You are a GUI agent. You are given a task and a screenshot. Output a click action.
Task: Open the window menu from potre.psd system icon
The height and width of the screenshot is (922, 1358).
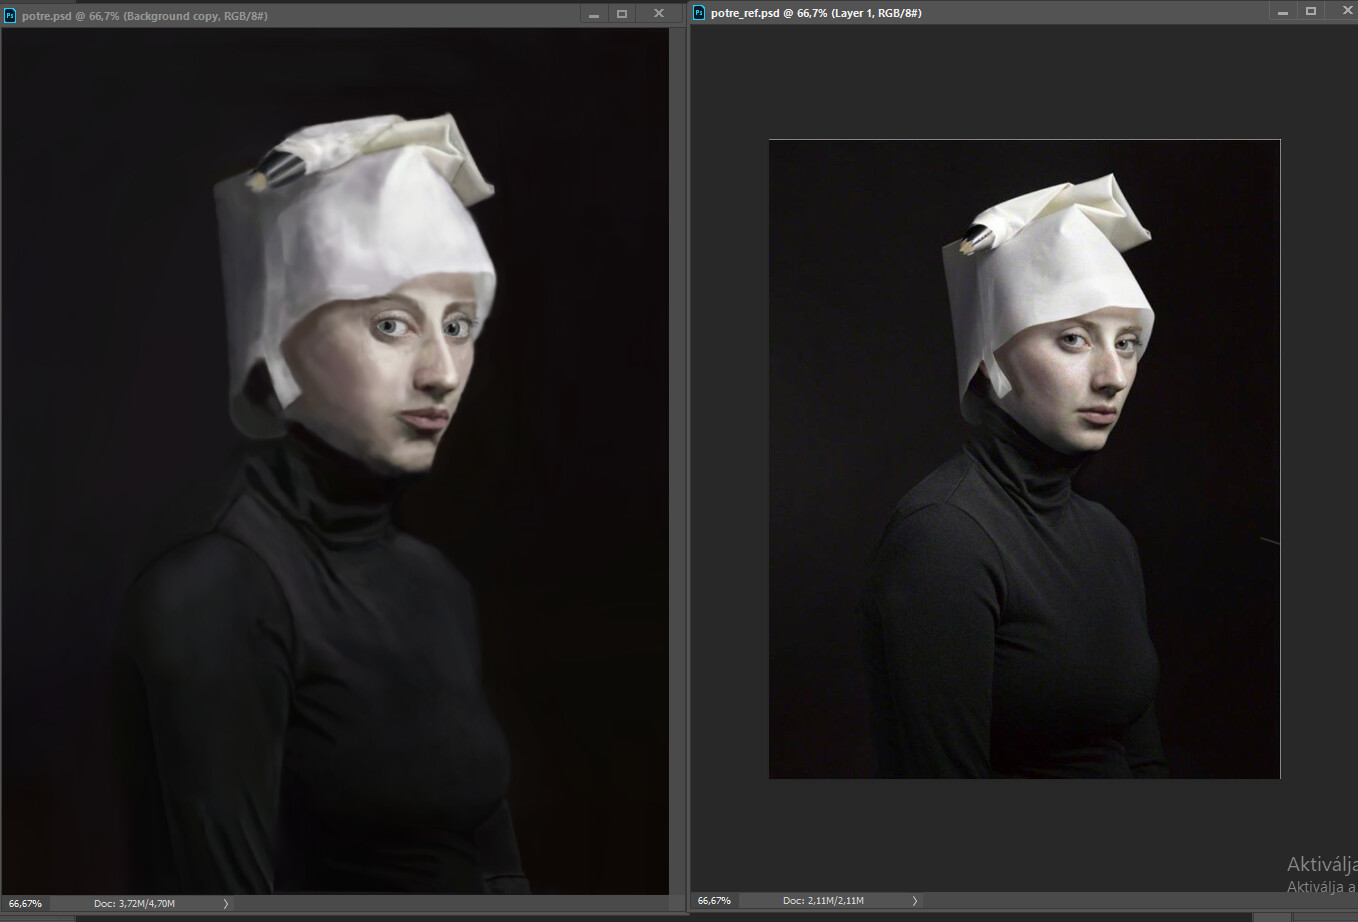(x=11, y=15)
